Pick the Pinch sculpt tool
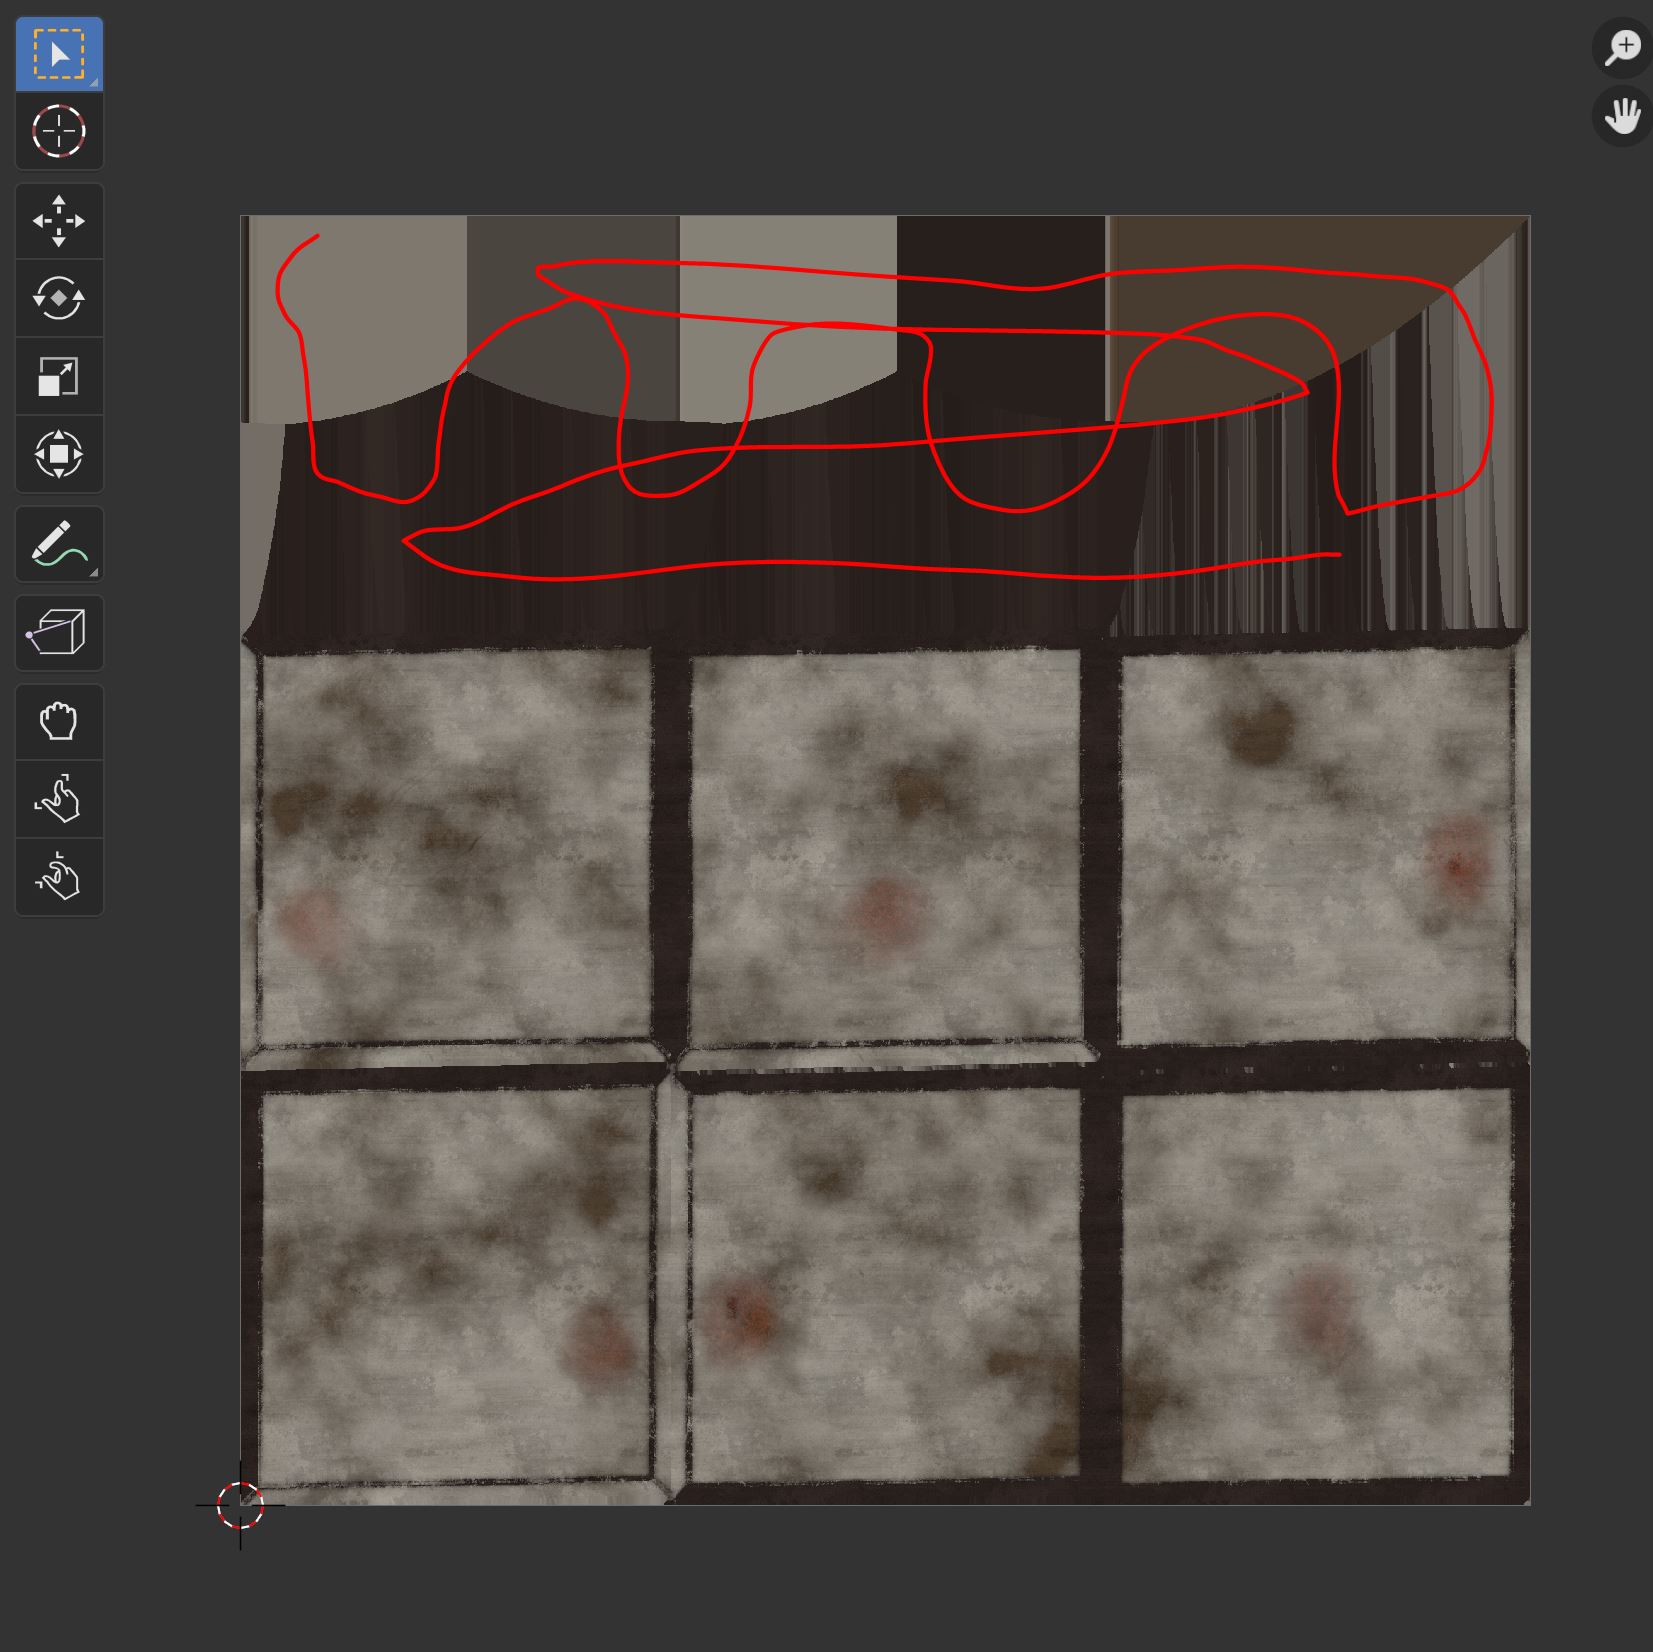This screenshot has width=1653, height=1652. [x=59, y=877]
